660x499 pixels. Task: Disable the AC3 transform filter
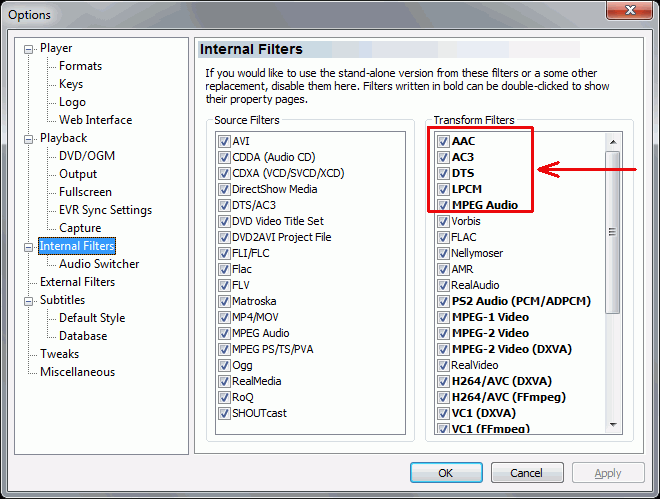[443, 157]
